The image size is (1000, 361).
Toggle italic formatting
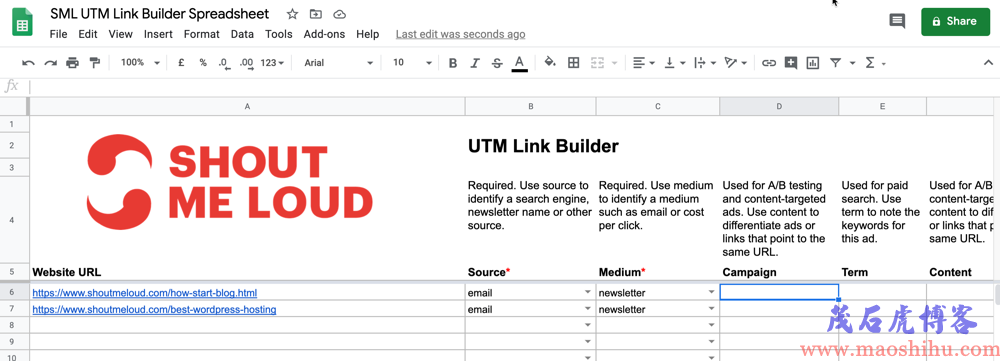pos(474,63)
